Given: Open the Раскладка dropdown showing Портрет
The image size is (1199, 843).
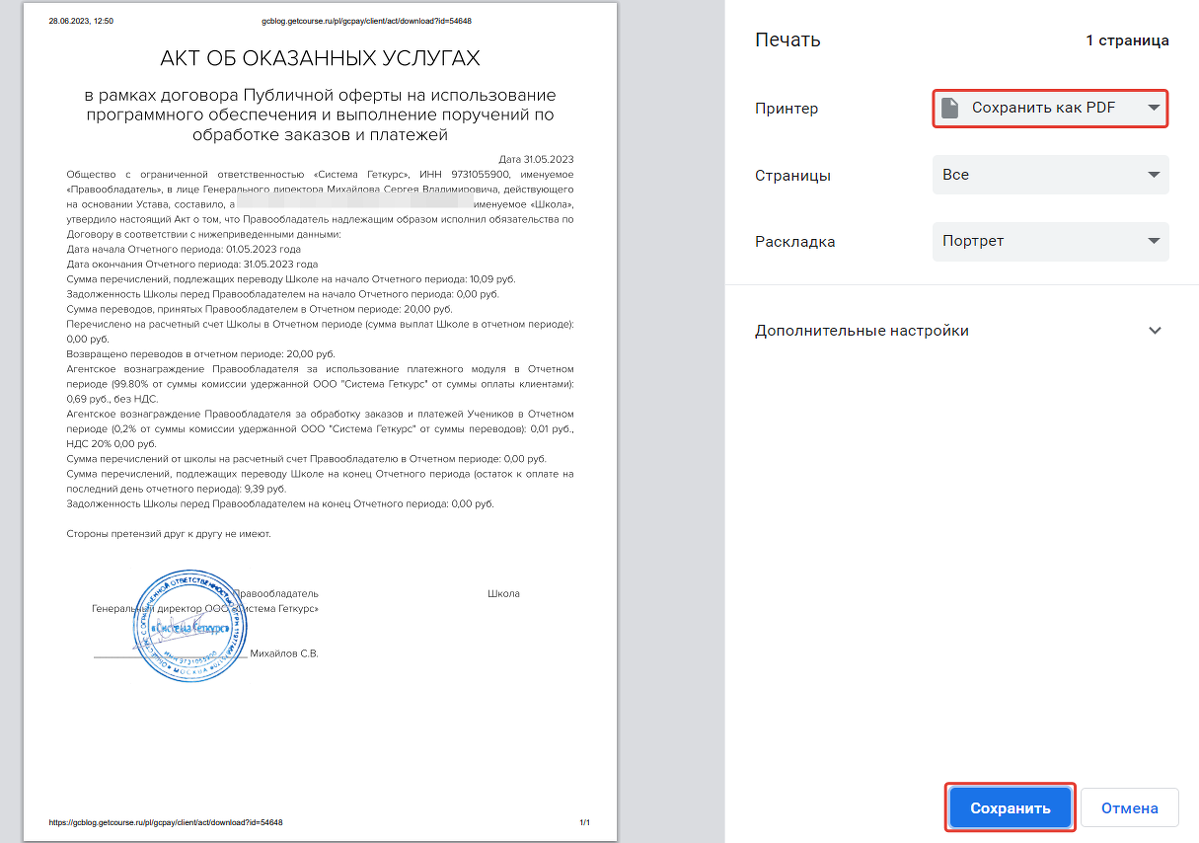Looking at the screenshot, I should point(1050,241).
